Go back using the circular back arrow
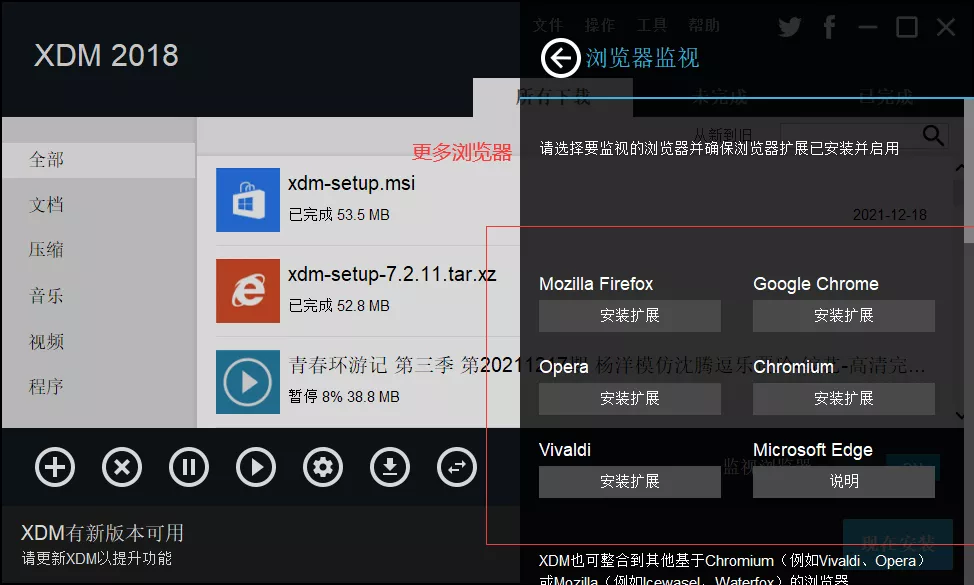The width and height of the screenshot is (974, 585). coord(560,58)
